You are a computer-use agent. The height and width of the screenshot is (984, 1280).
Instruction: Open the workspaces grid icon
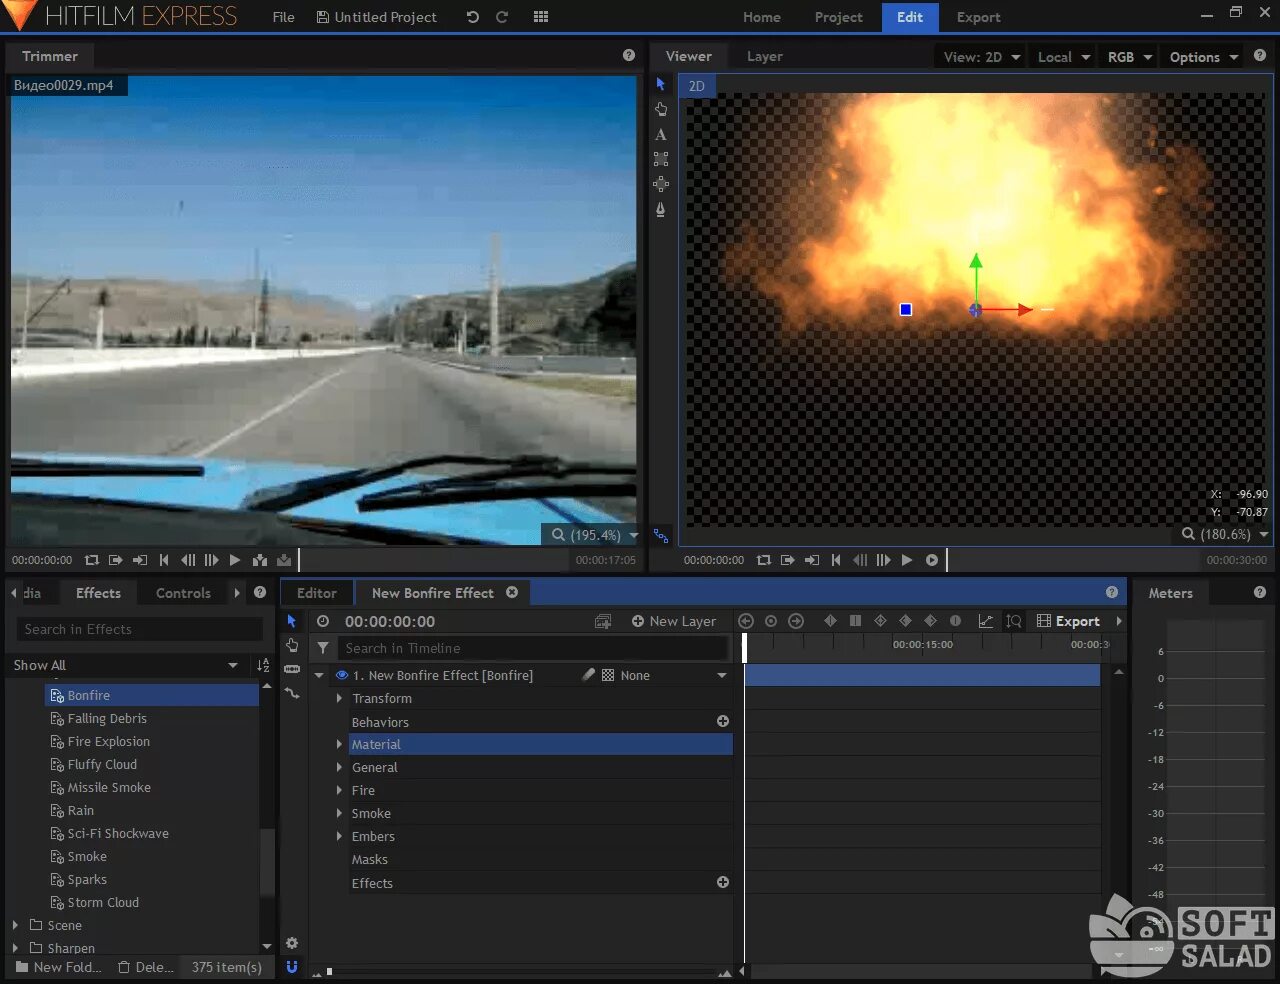(541, 17)
